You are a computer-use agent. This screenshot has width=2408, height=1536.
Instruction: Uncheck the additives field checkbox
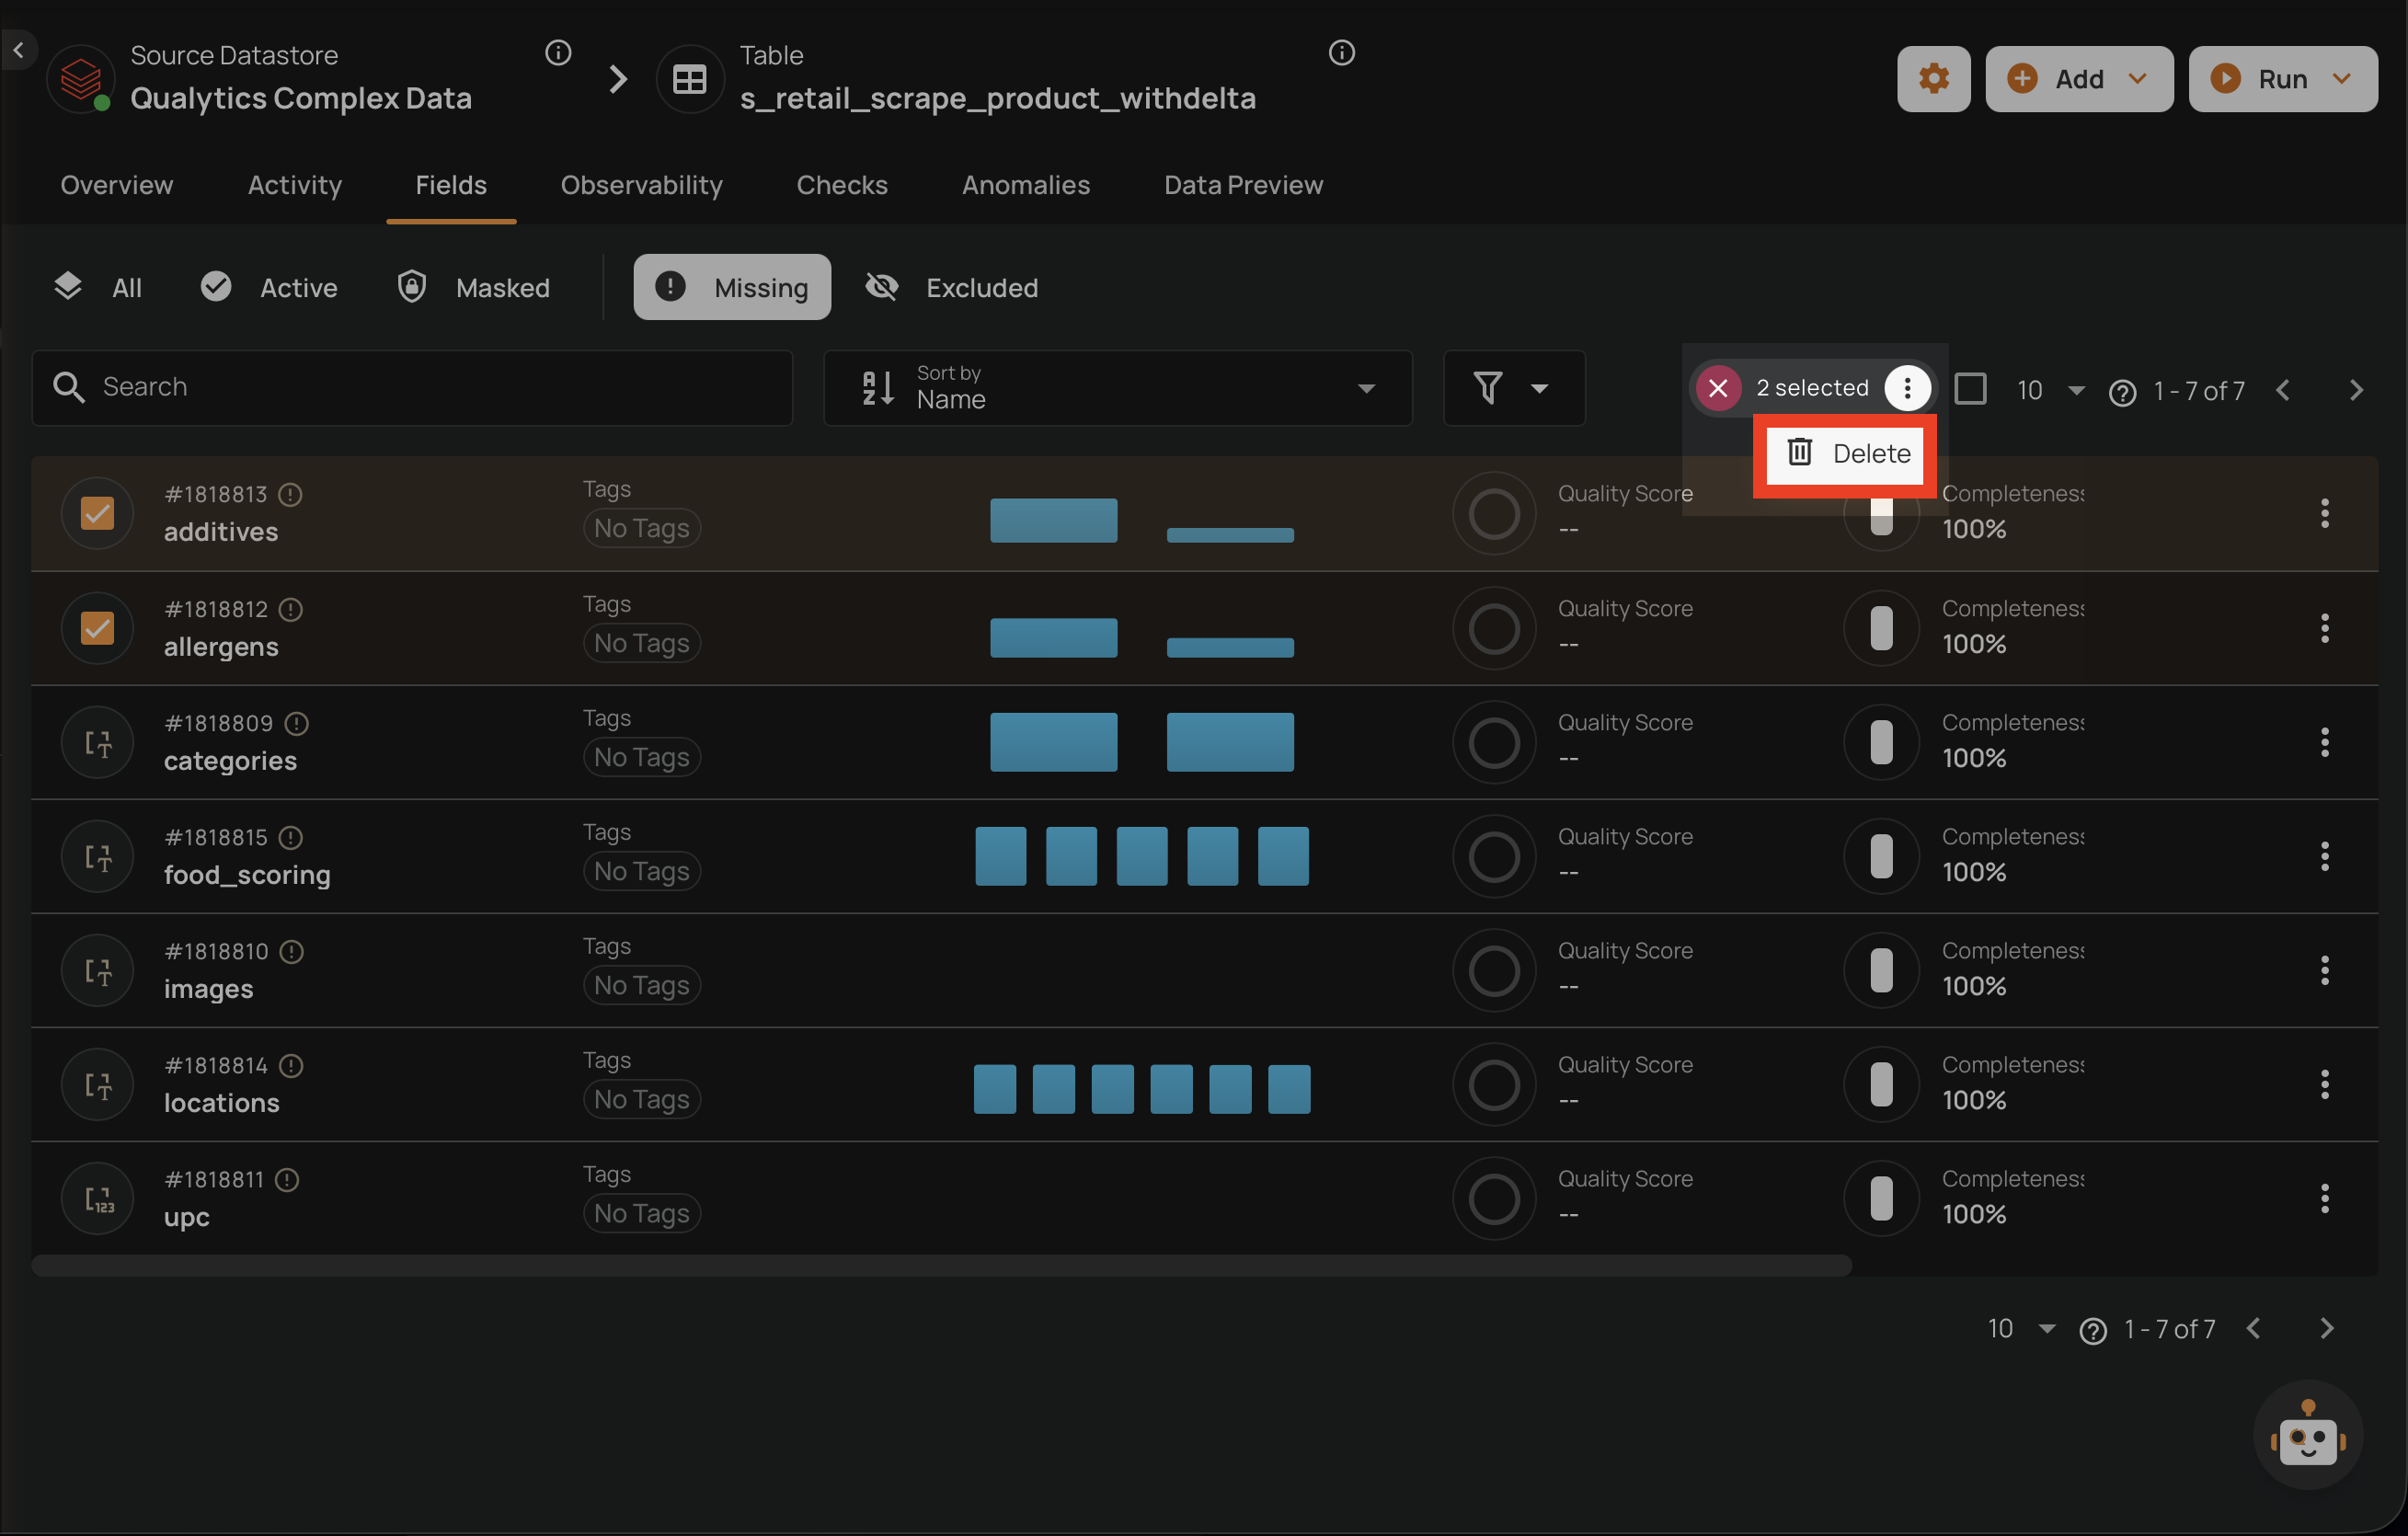[97, 513]
